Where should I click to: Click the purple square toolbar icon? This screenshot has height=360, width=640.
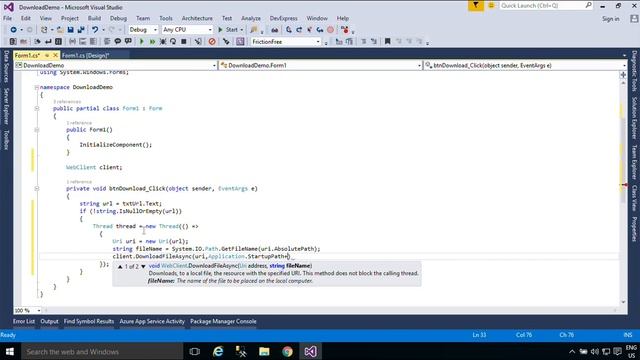(x=240, y=42)
